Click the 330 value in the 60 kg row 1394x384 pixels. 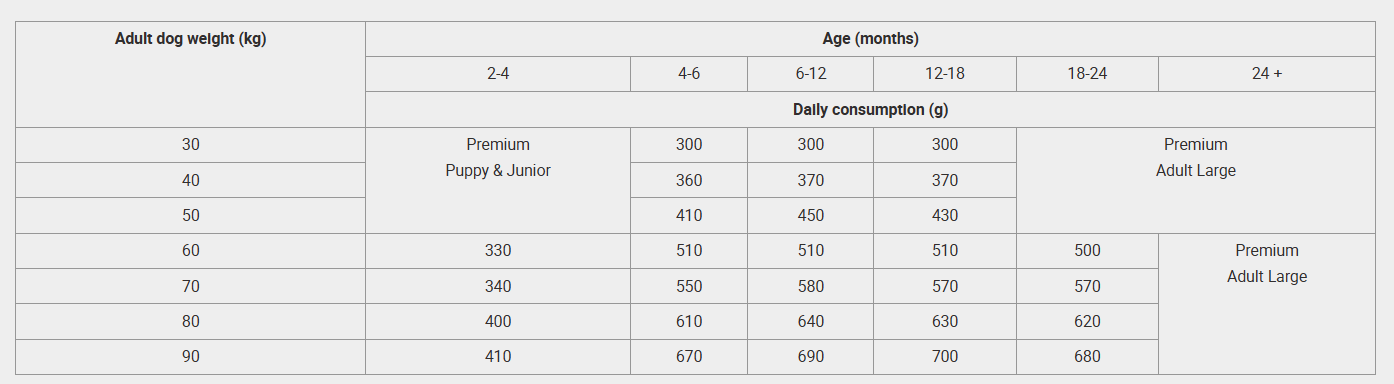tap(498, 251)
